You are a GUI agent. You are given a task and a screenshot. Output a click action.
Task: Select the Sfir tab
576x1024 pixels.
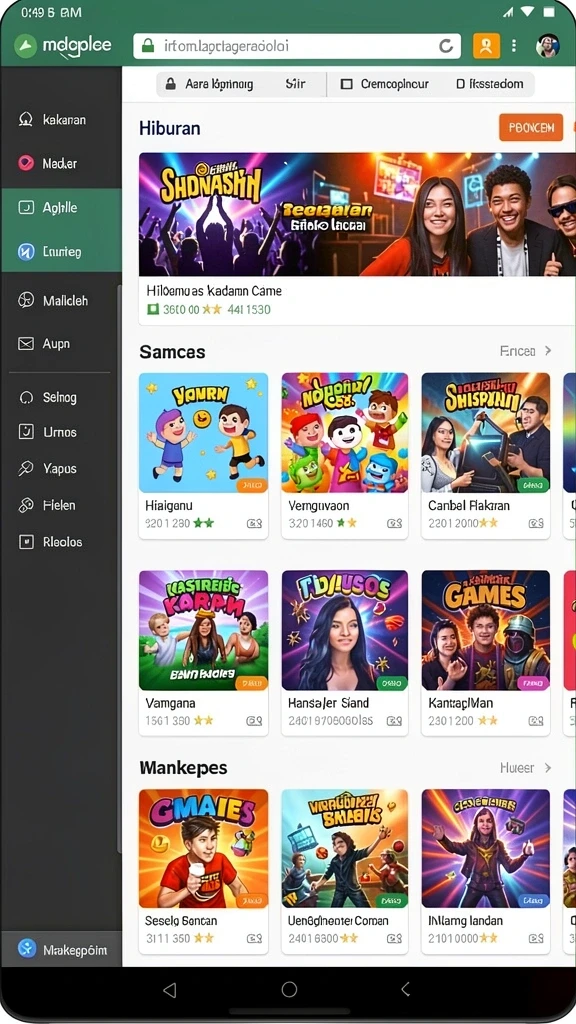click(295, 84)
